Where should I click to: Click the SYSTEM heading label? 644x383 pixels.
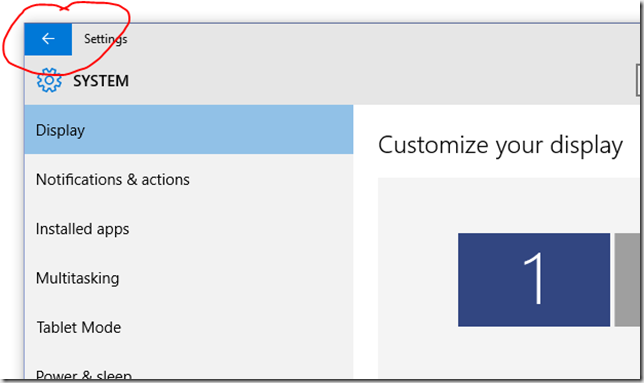101,81
